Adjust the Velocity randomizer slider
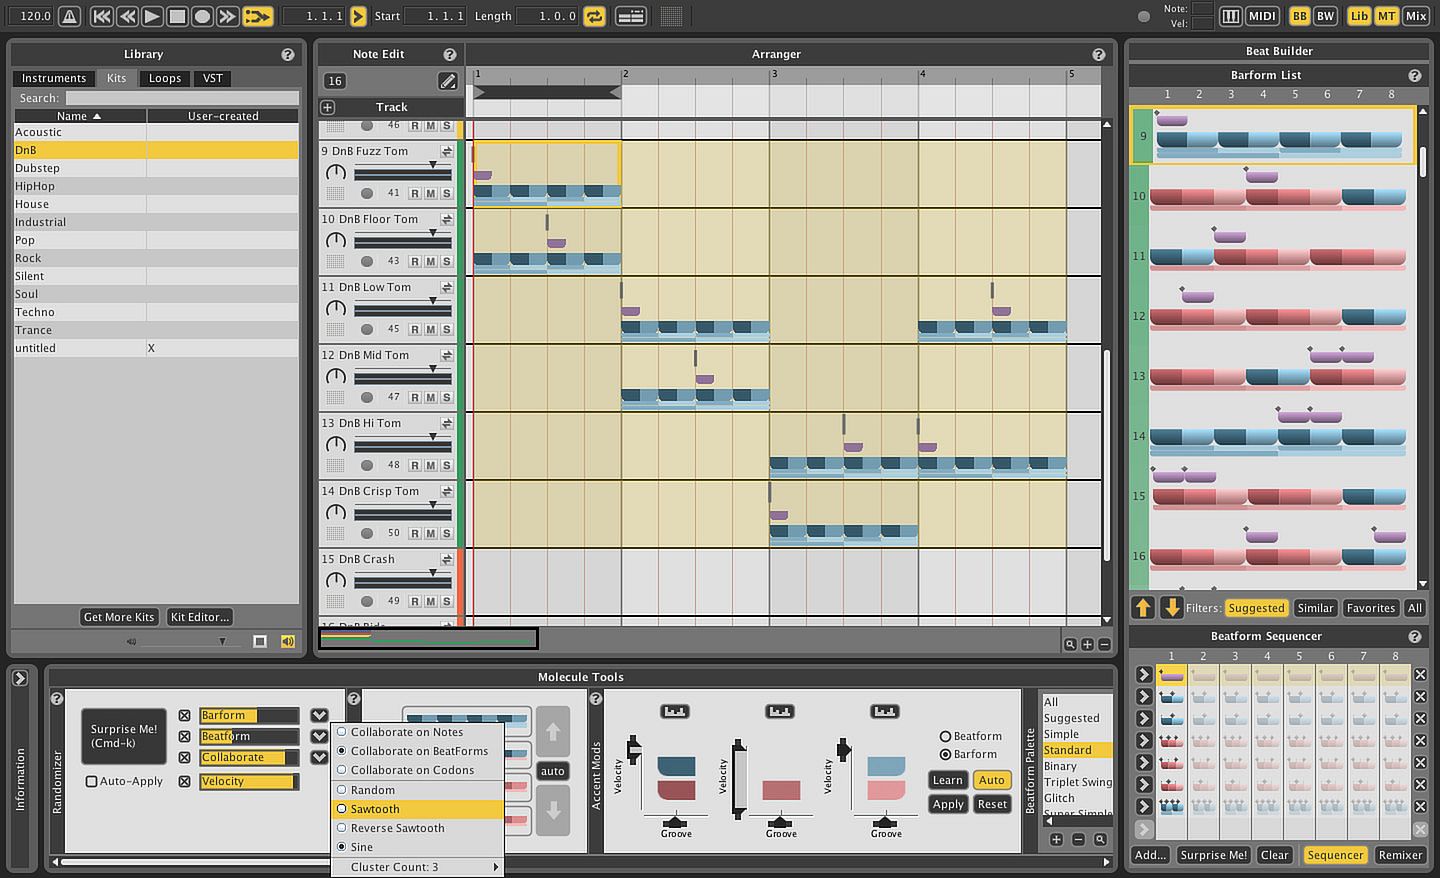This screenshot has height=878, width=1440. [248, 781]
